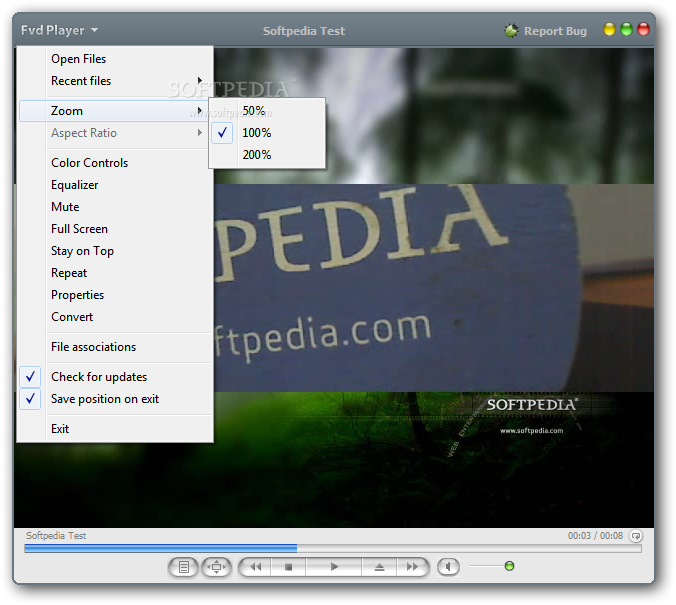Click Softpedia Test label above progress bar
The width and height of the screenshot is (676, 605).
point(56,536)
